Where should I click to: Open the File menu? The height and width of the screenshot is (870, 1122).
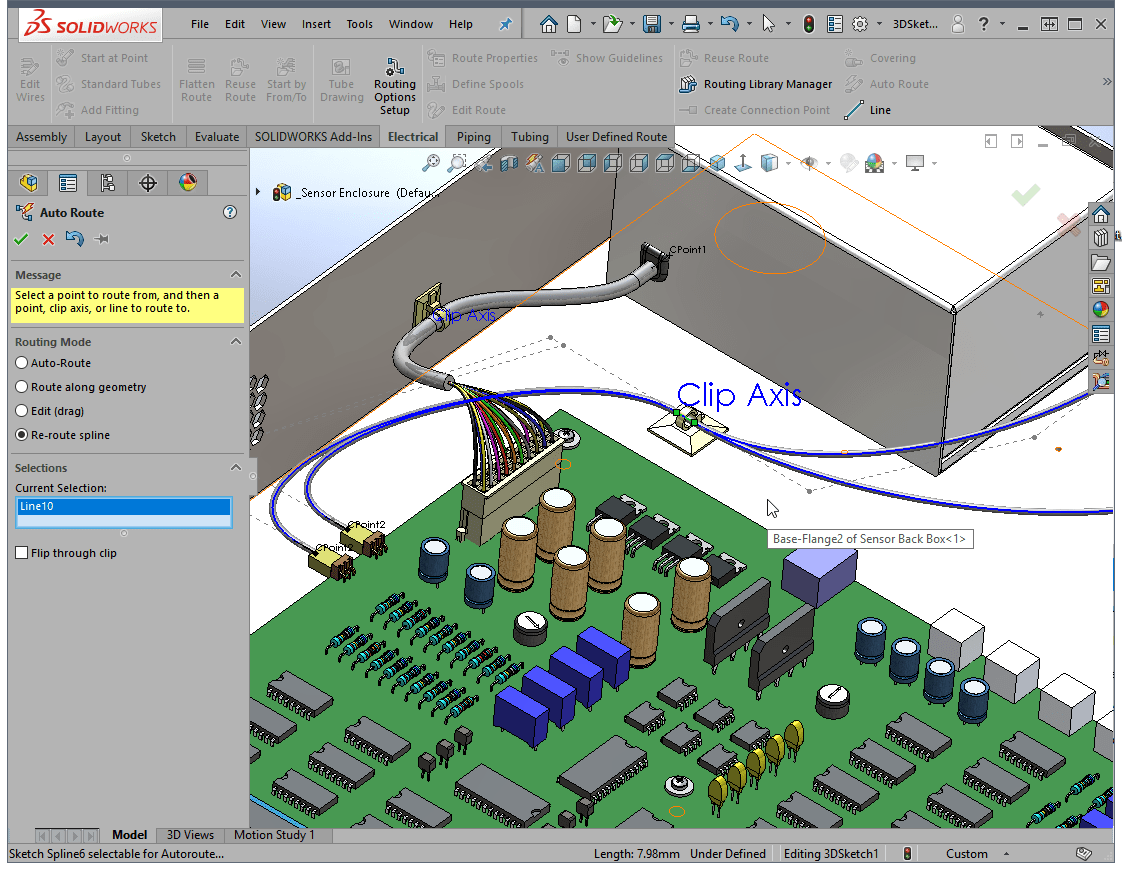click(x=200, y=24)
